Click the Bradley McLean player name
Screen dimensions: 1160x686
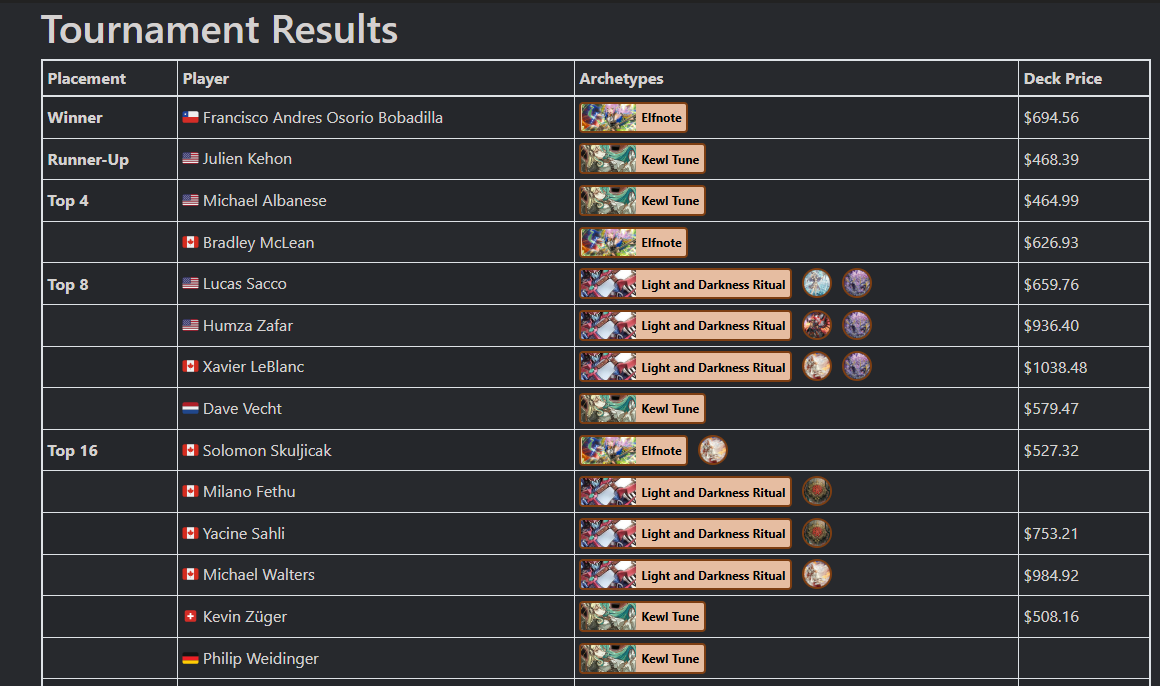pyautogui.click(x=258, y=243)
